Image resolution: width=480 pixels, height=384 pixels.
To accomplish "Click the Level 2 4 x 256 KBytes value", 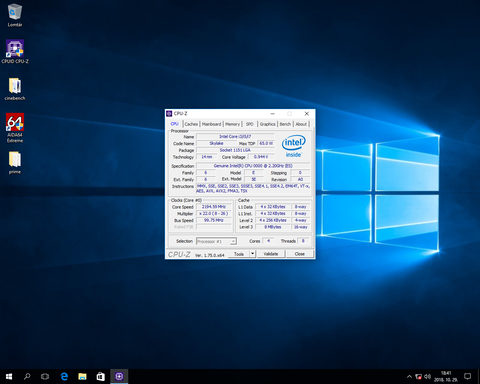I will tap(273, 220).
